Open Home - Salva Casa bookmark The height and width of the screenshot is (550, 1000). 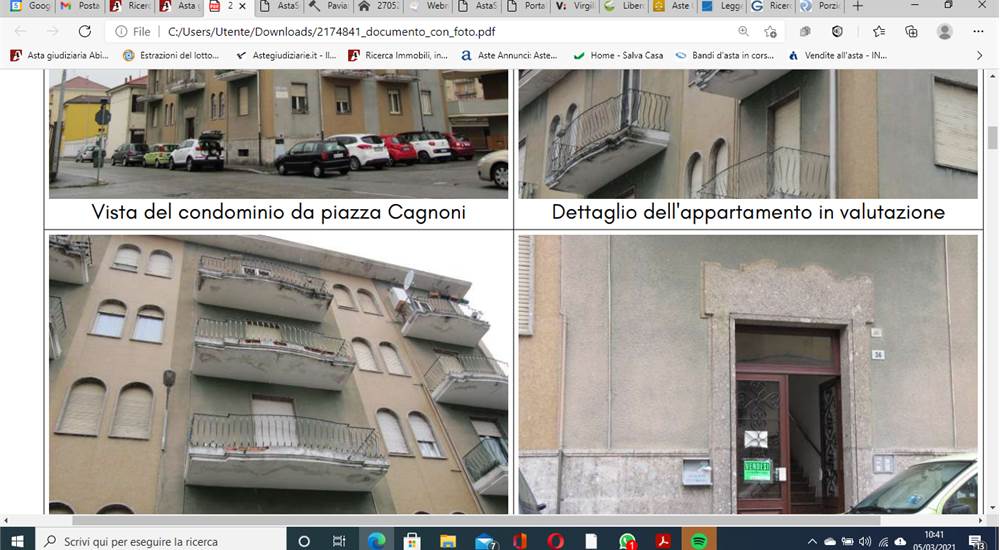618,56
